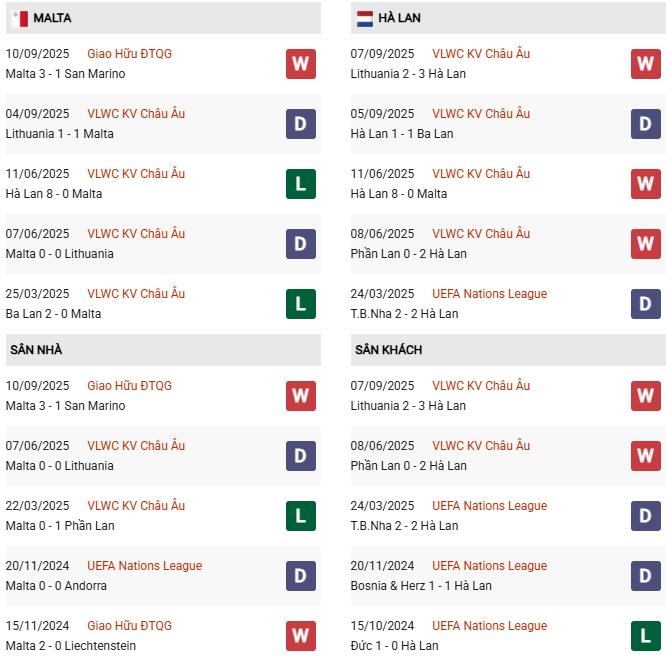Click the L badge for Ba Lan 2-0 Malta
Viewport: 666px width, 659px height.
pyautogui.click(x=300, y=304)
